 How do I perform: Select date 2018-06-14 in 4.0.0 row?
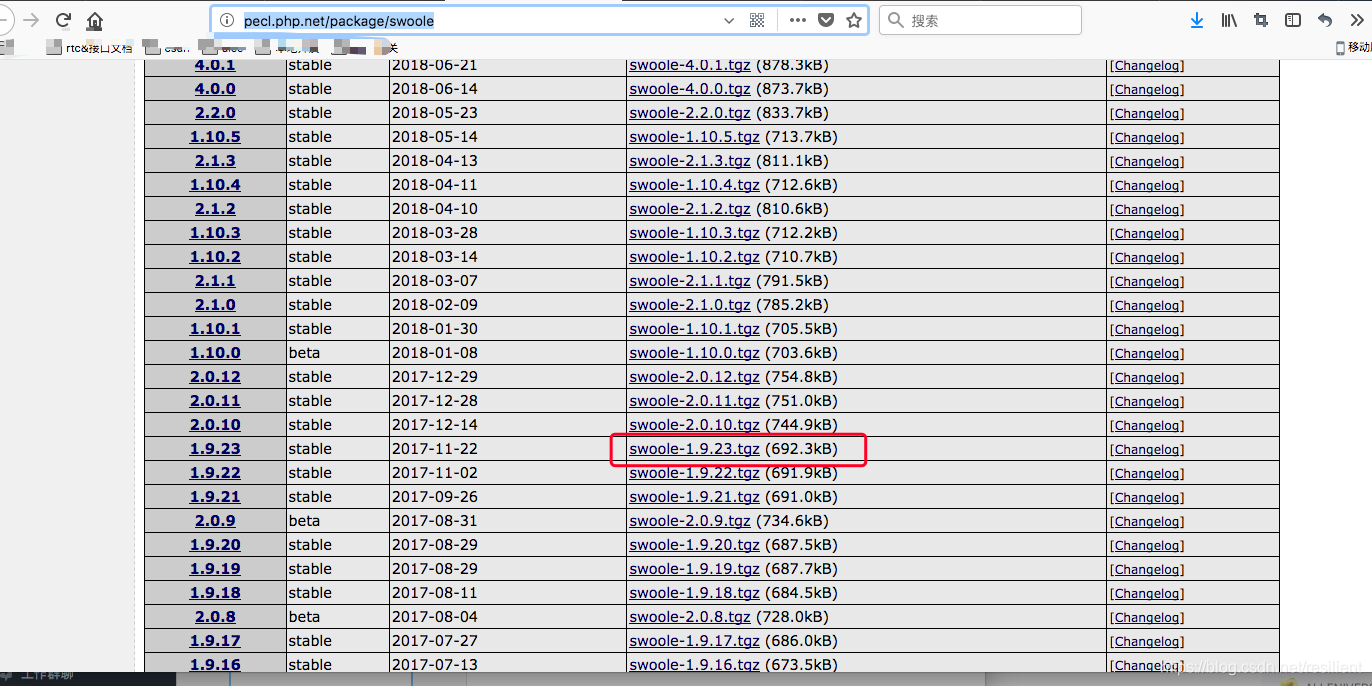[x=435, y=89]
